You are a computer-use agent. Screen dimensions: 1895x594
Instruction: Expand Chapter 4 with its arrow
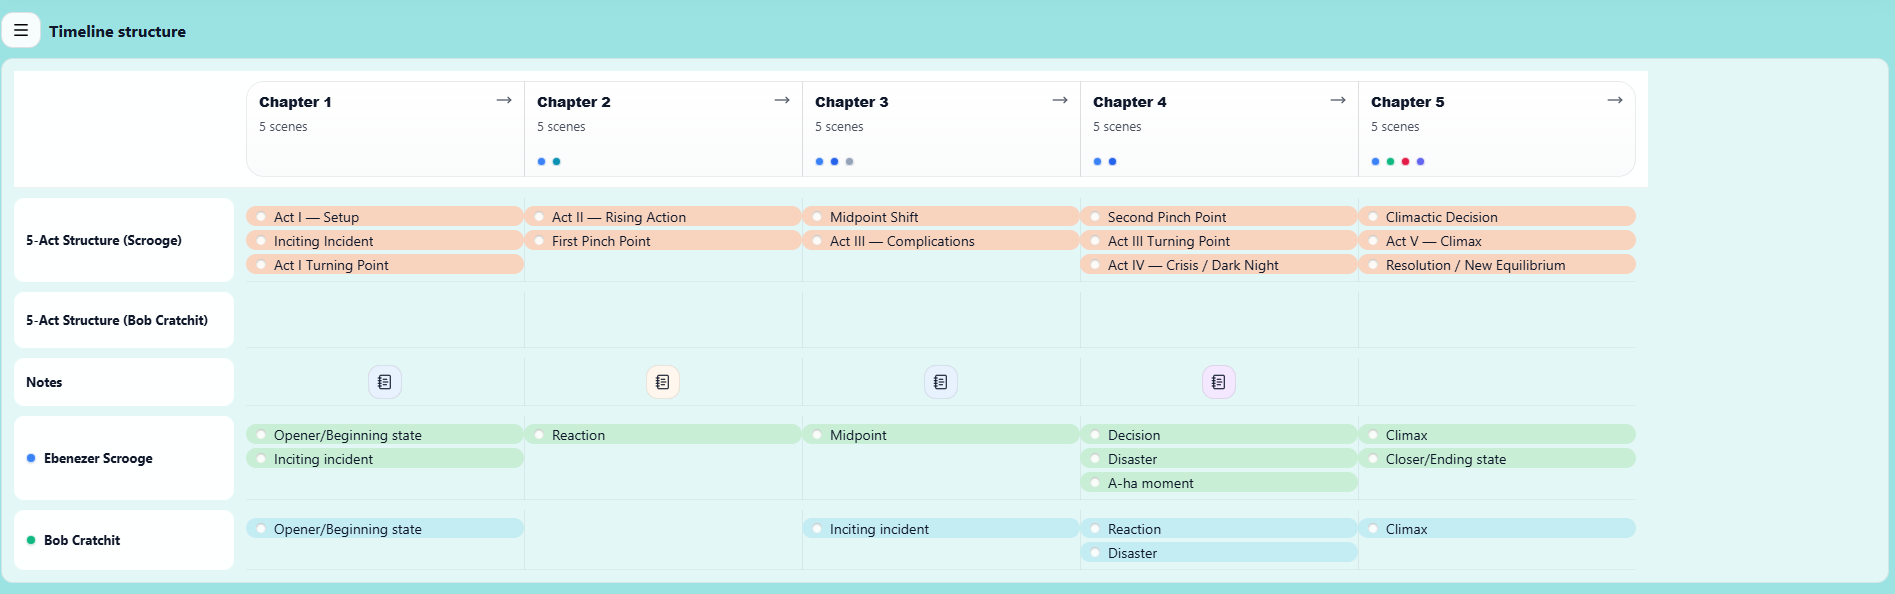pos(1338,100)
